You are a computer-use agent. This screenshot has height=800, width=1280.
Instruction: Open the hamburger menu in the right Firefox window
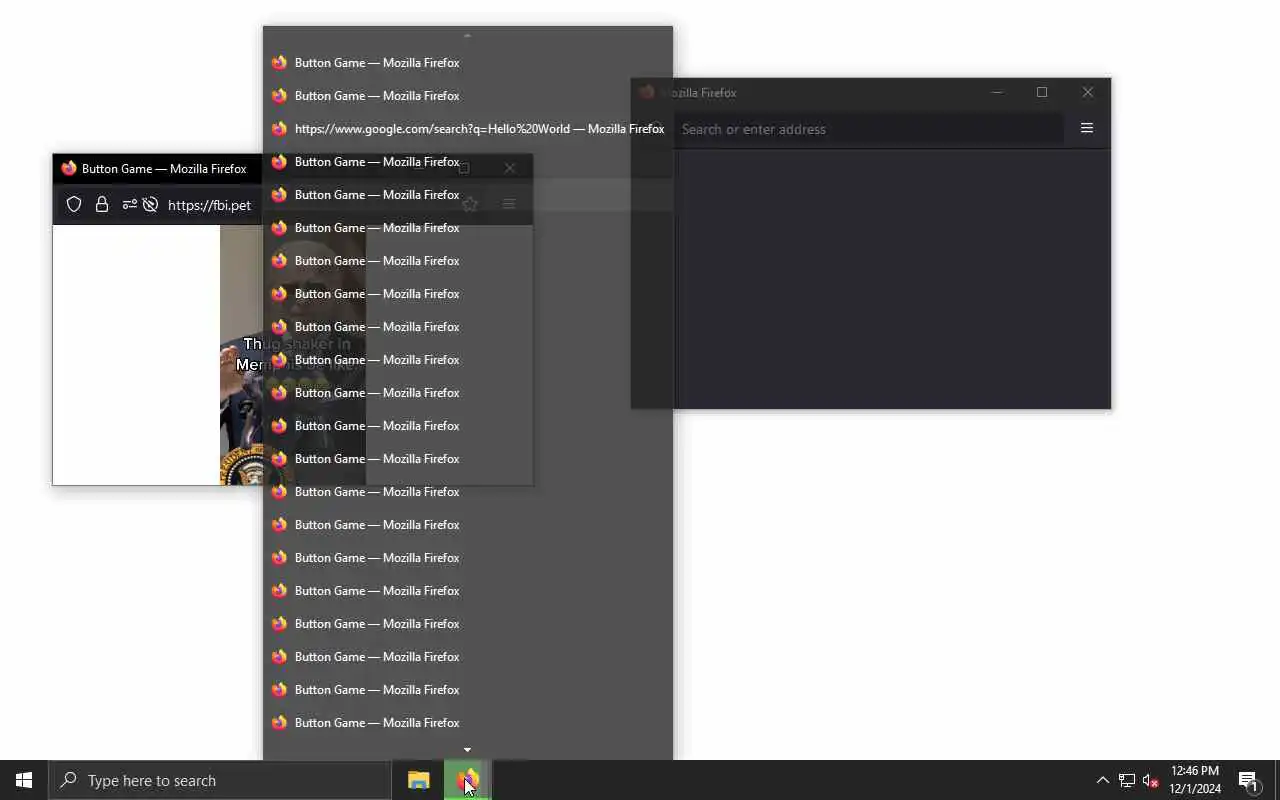click(x=1087, y=128)
